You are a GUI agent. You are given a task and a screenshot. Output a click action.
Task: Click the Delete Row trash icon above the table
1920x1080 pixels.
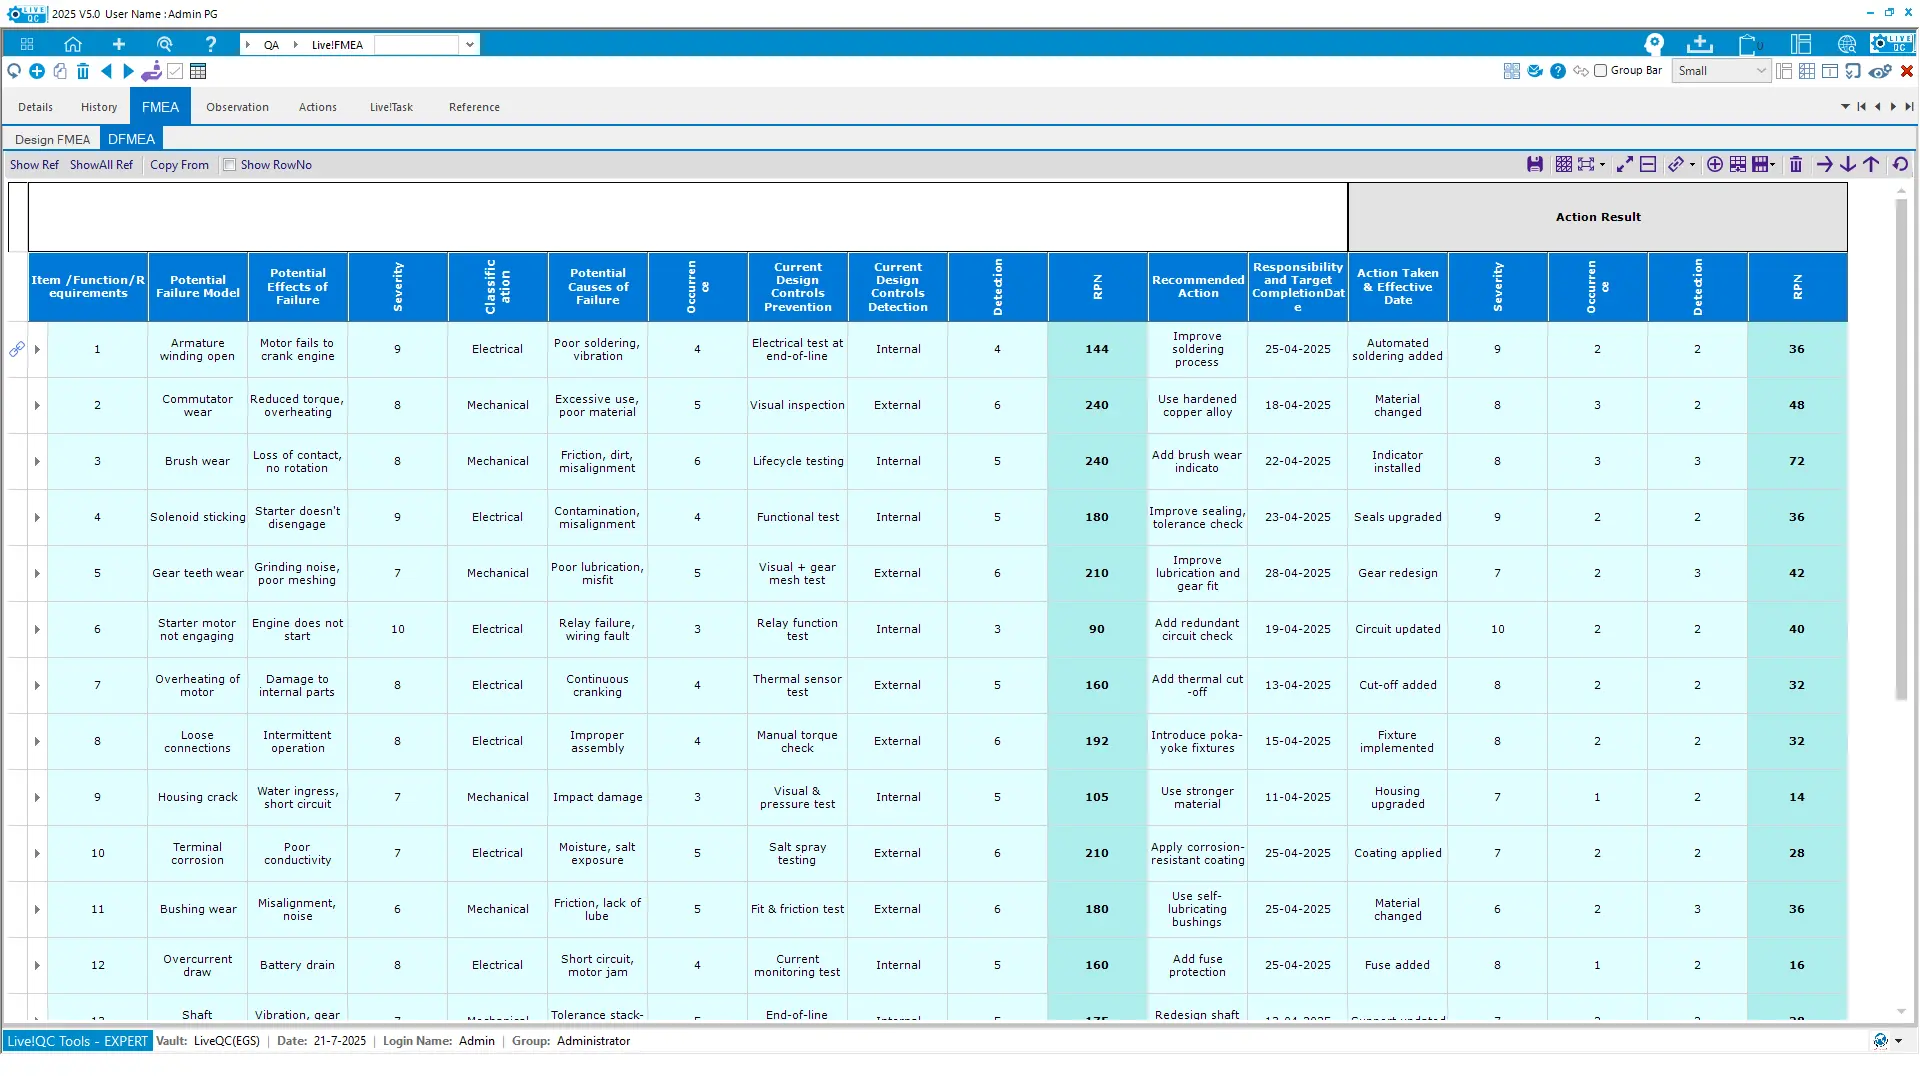(1796, 163)
